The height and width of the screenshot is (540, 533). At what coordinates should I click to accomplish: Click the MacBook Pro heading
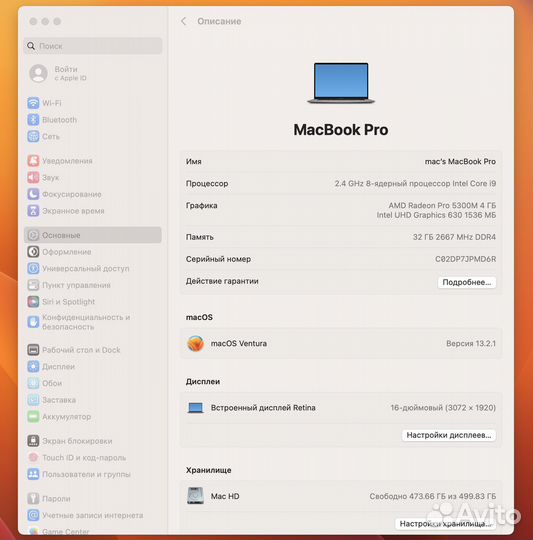pos(341,130)
